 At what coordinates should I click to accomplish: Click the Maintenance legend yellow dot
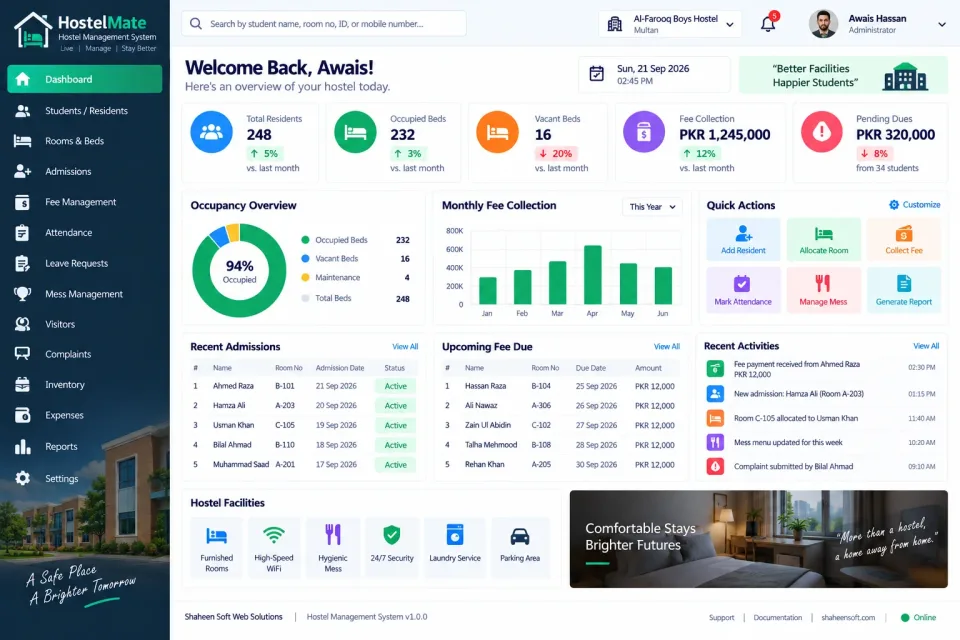305,277
